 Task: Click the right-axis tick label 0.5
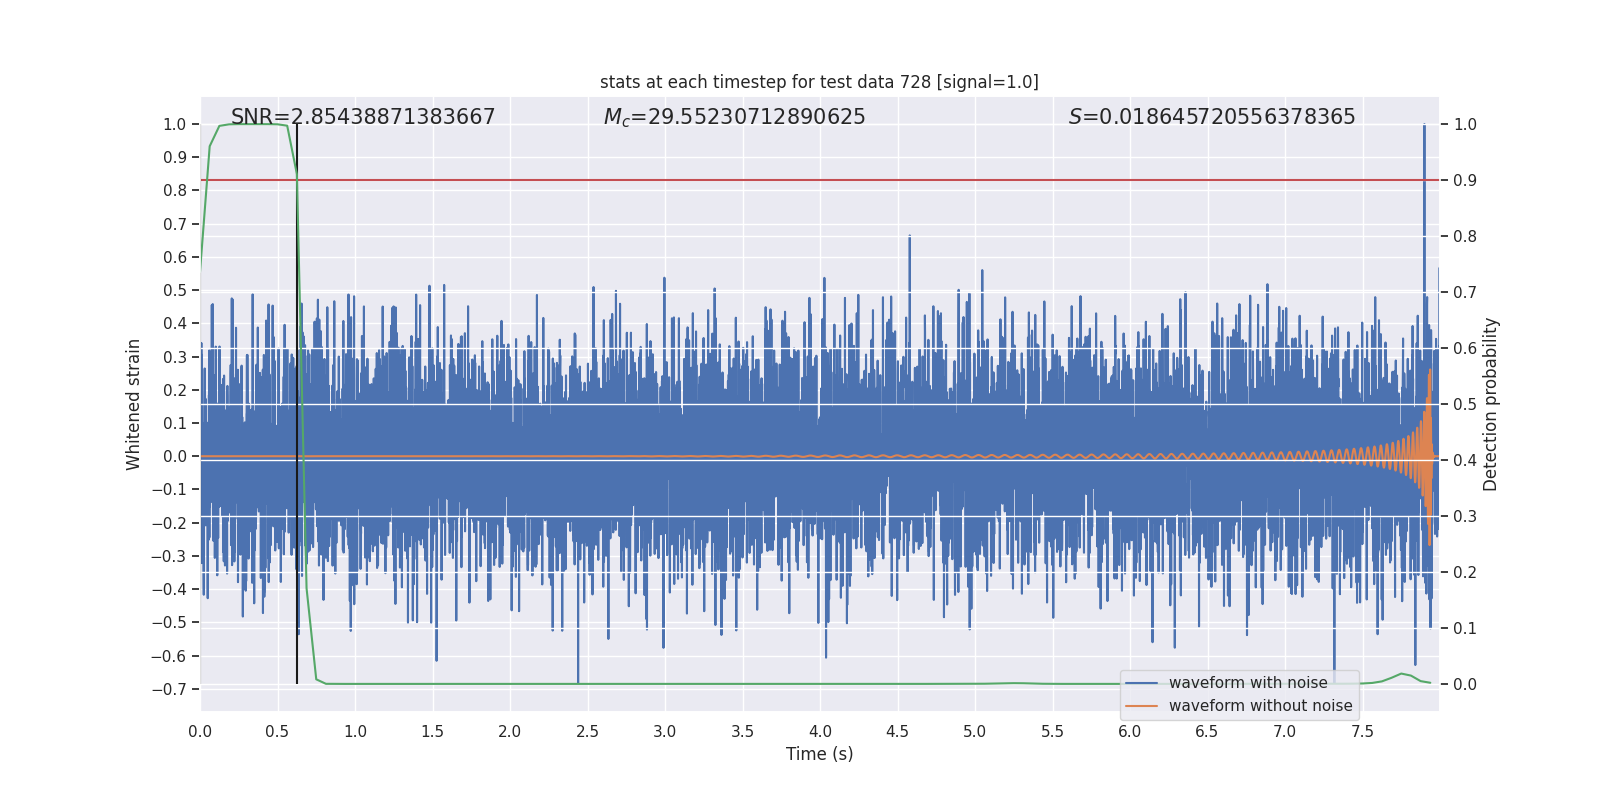(1465, 405)
